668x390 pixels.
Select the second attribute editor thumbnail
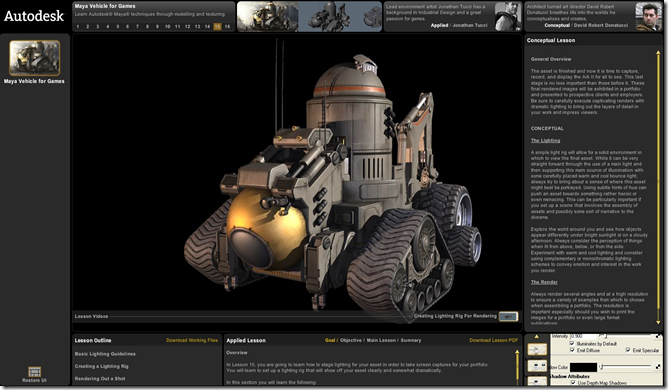[537, 366]
